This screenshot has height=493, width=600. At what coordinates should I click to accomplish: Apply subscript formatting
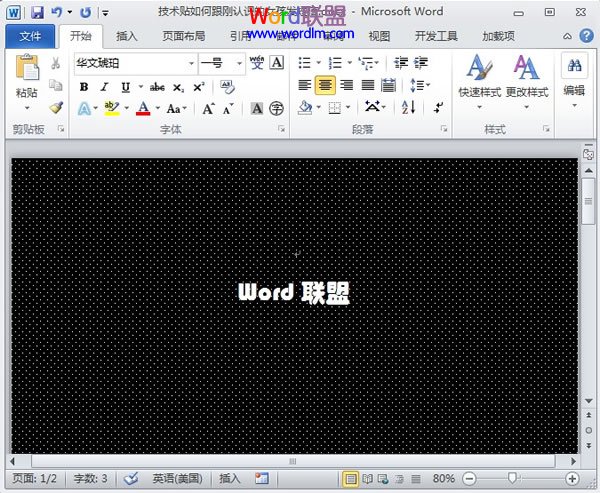178,88
